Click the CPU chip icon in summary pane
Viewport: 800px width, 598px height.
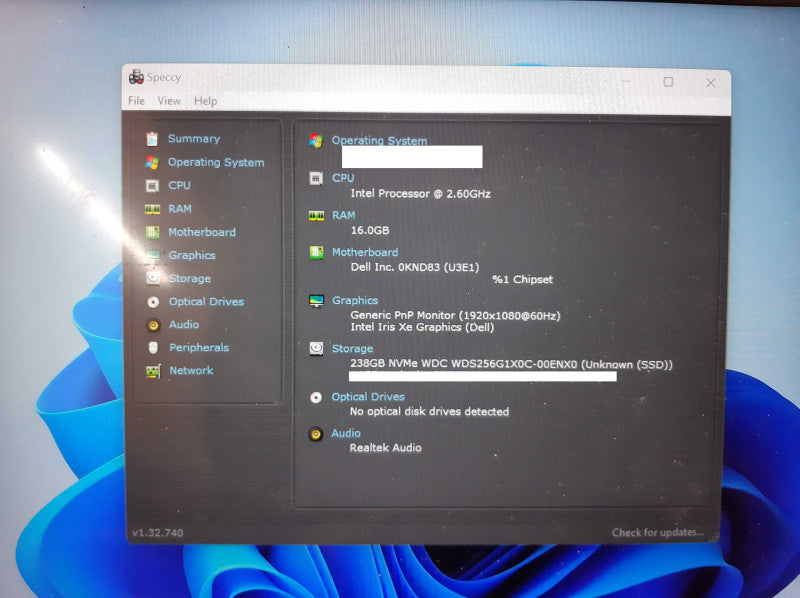point(316,179)
